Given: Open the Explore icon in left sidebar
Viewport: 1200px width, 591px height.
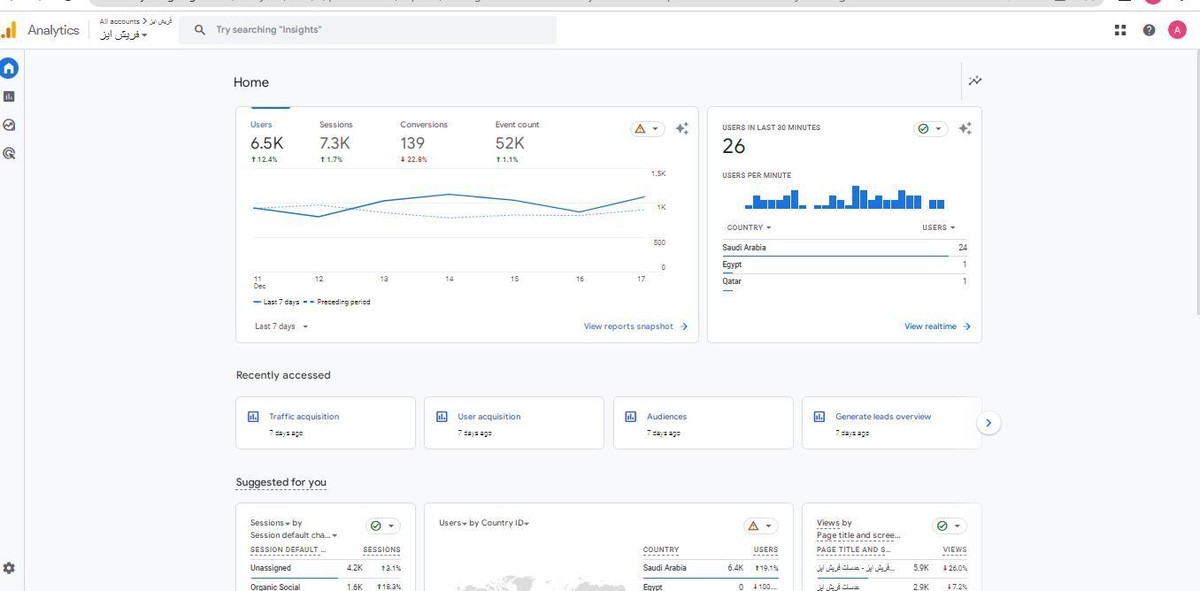Looking at the screenshot, I should (9, 125).
